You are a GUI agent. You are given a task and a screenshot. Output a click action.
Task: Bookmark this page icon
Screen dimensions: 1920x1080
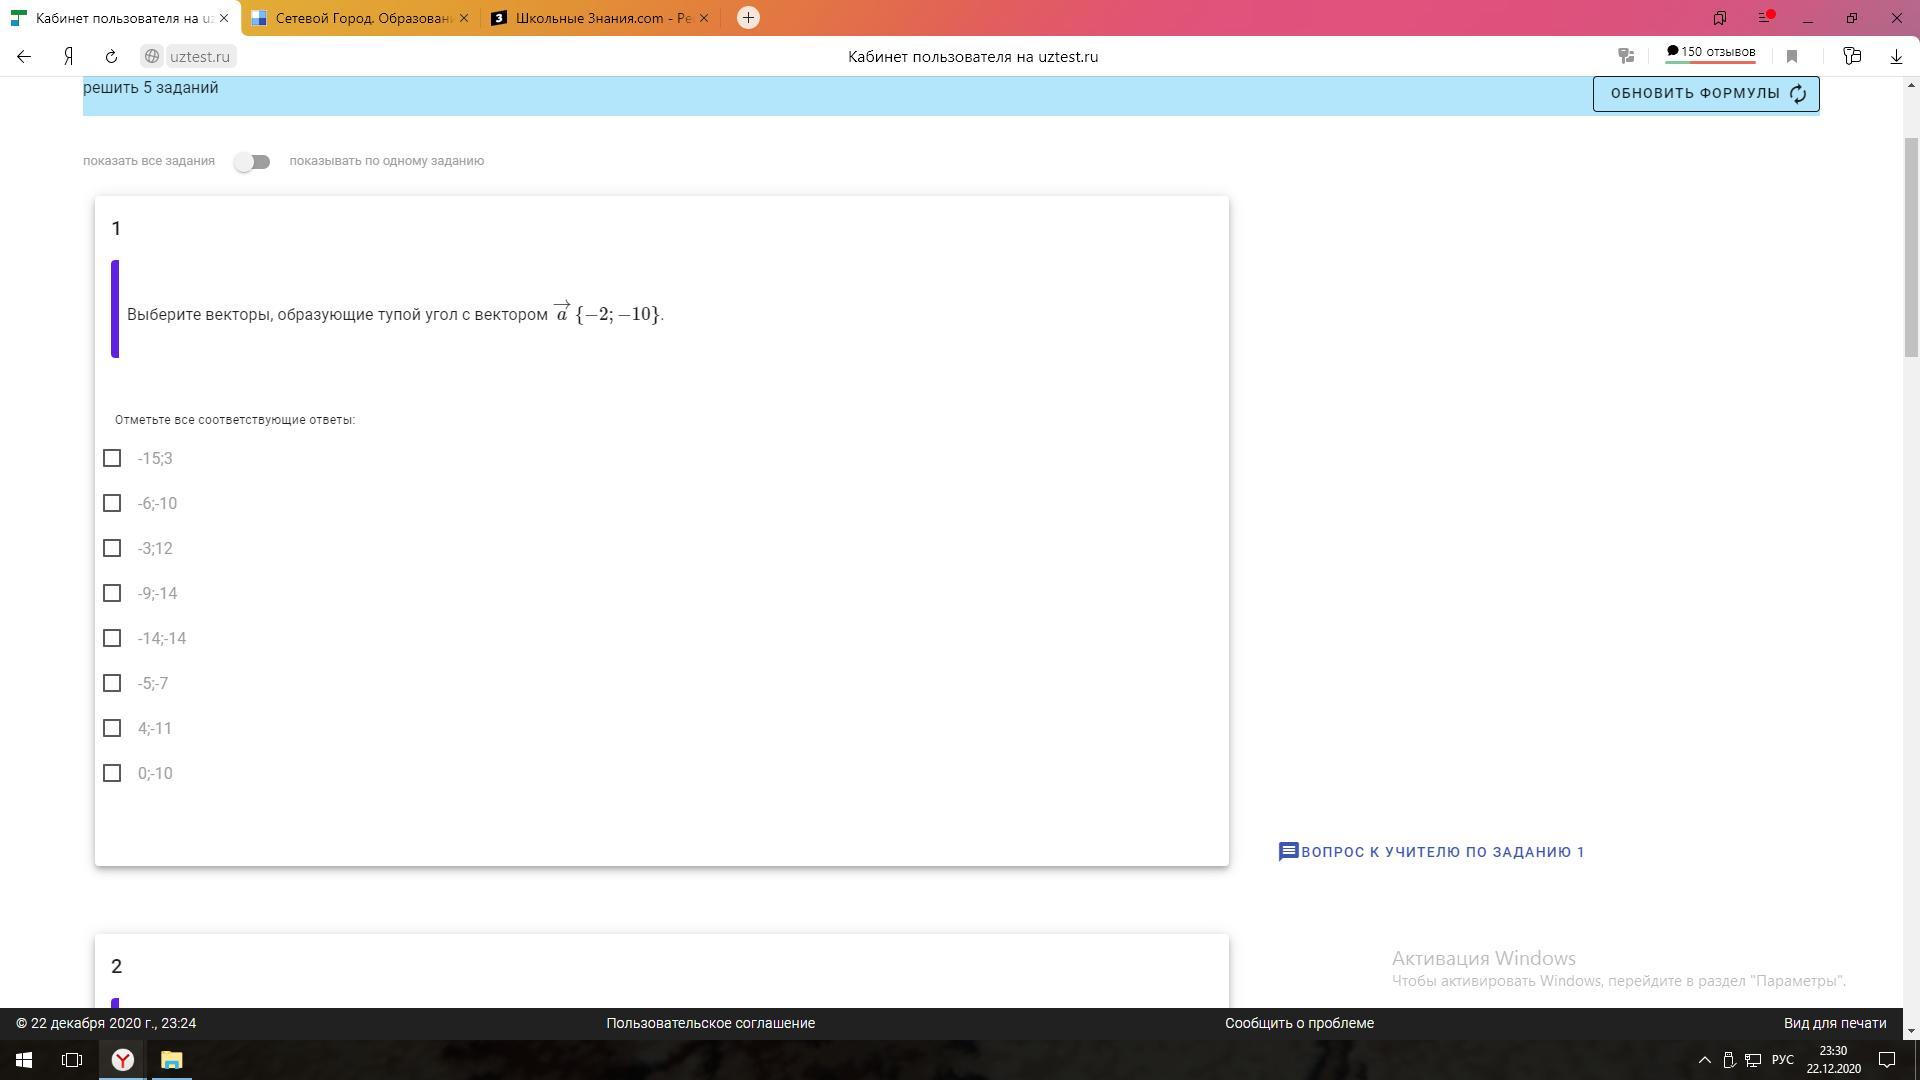click(x=1792, y=57)
